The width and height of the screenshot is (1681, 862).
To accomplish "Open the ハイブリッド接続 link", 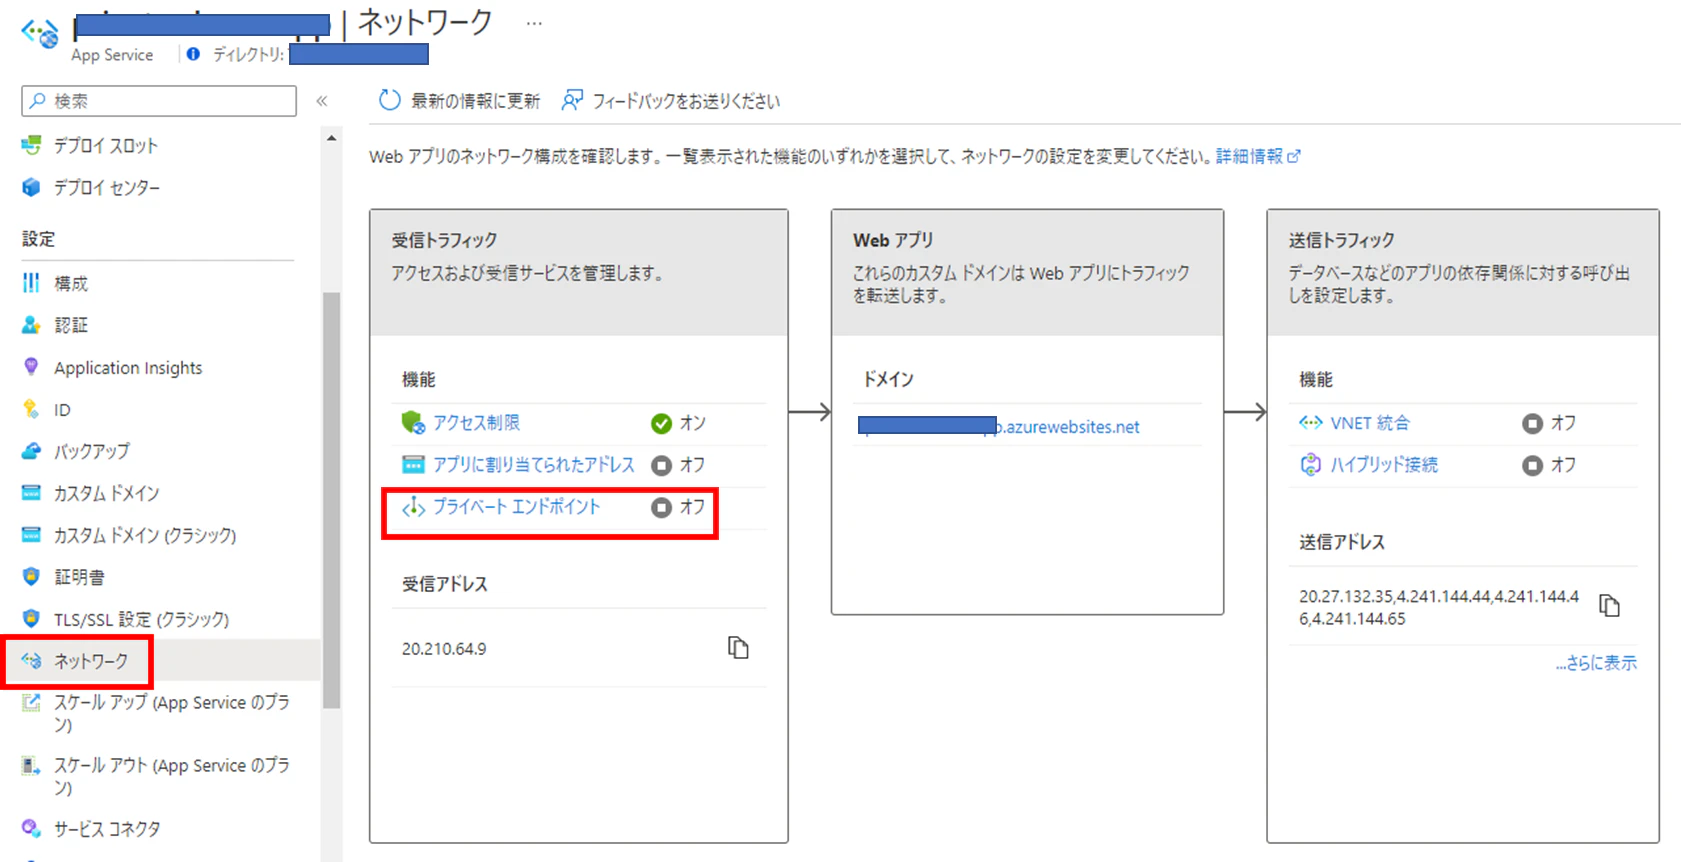I will (x=1384, y=465).
